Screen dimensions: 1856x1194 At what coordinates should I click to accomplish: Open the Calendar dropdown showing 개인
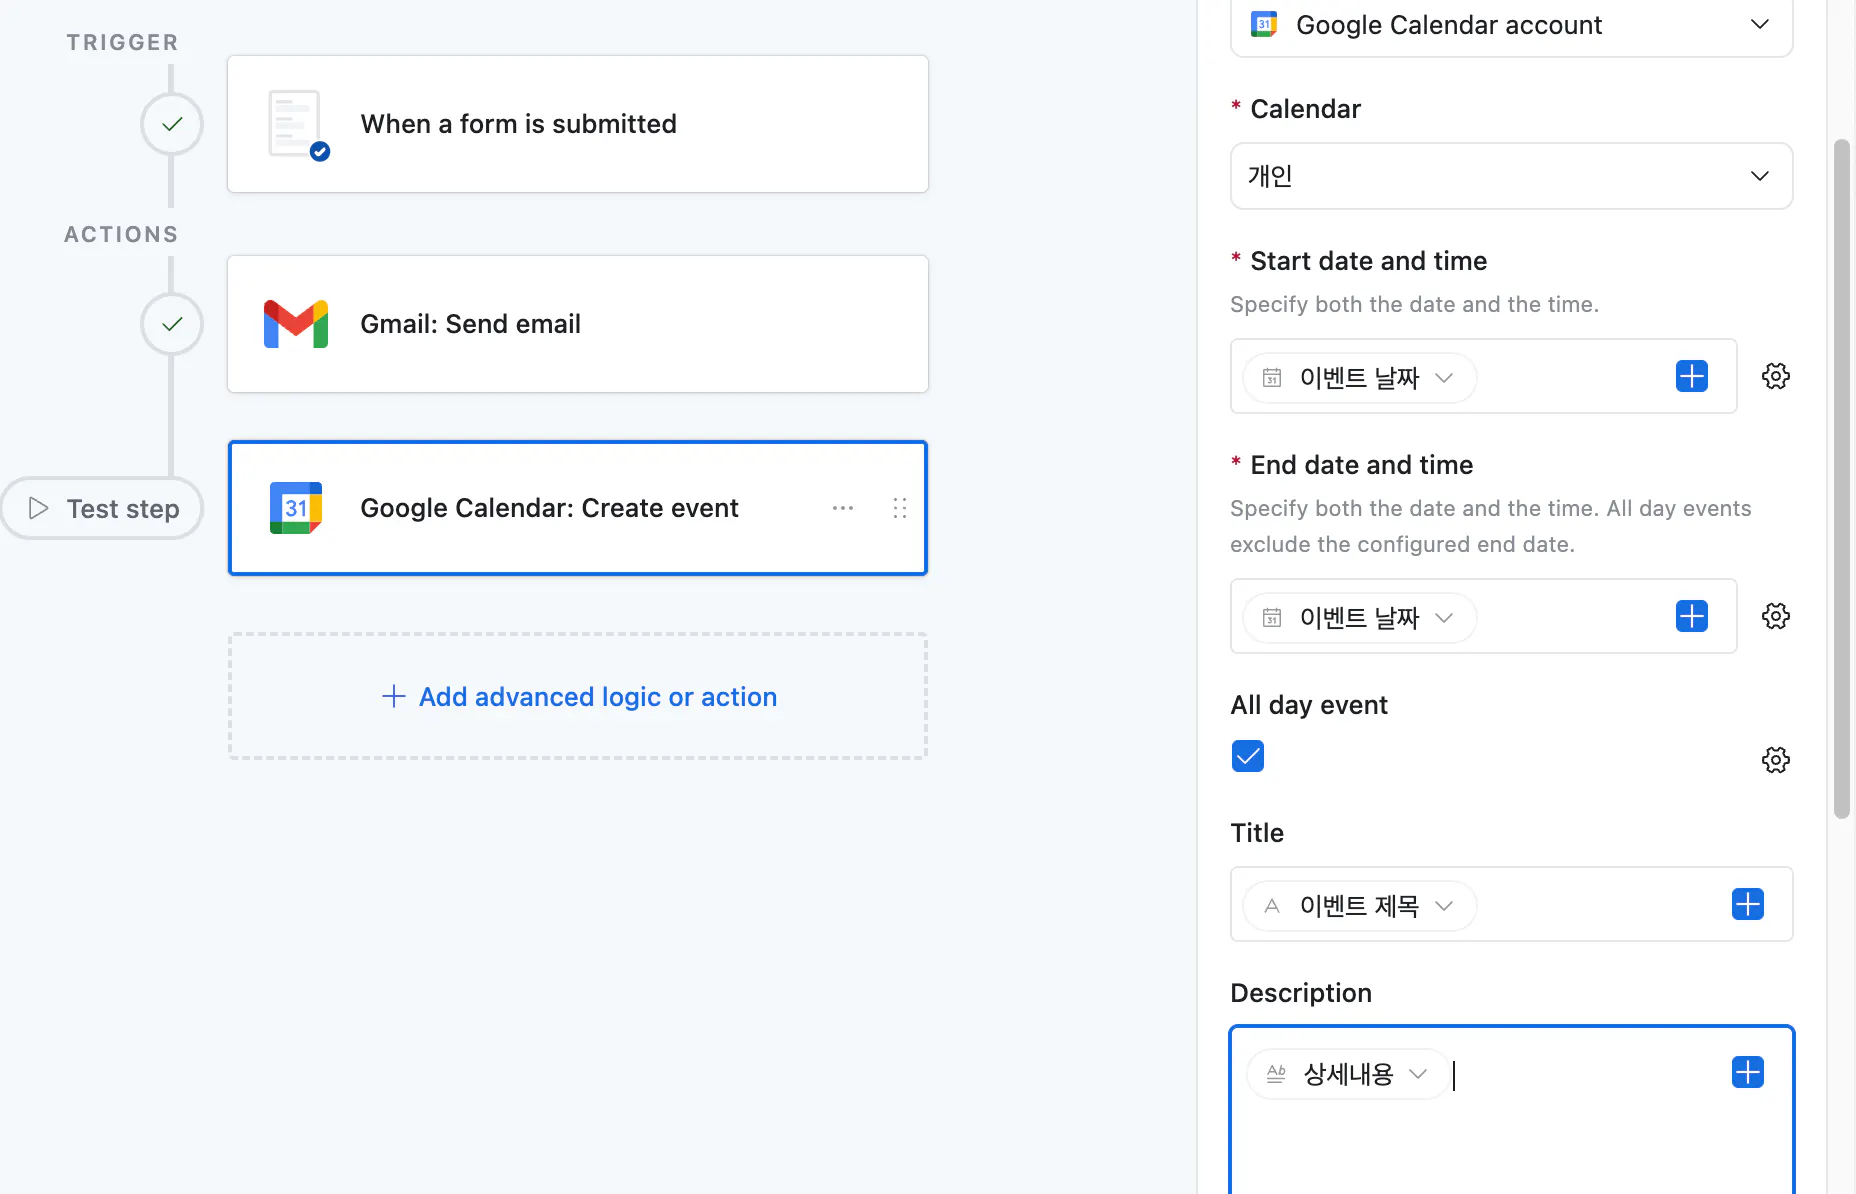1511,176
